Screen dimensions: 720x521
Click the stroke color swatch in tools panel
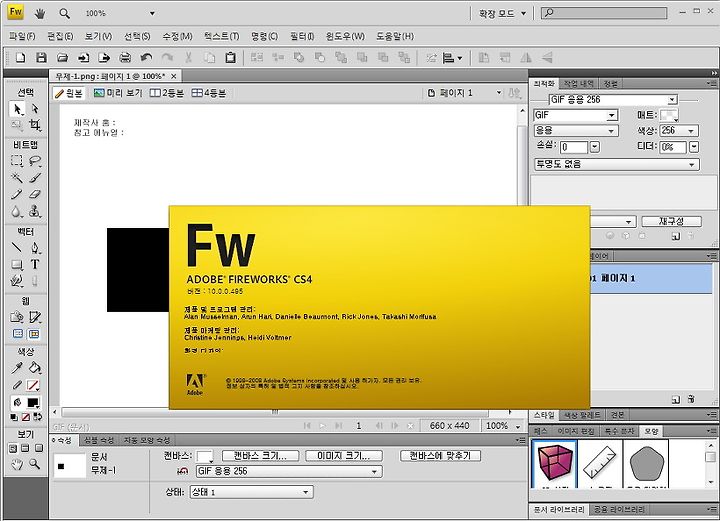(33, 385)
